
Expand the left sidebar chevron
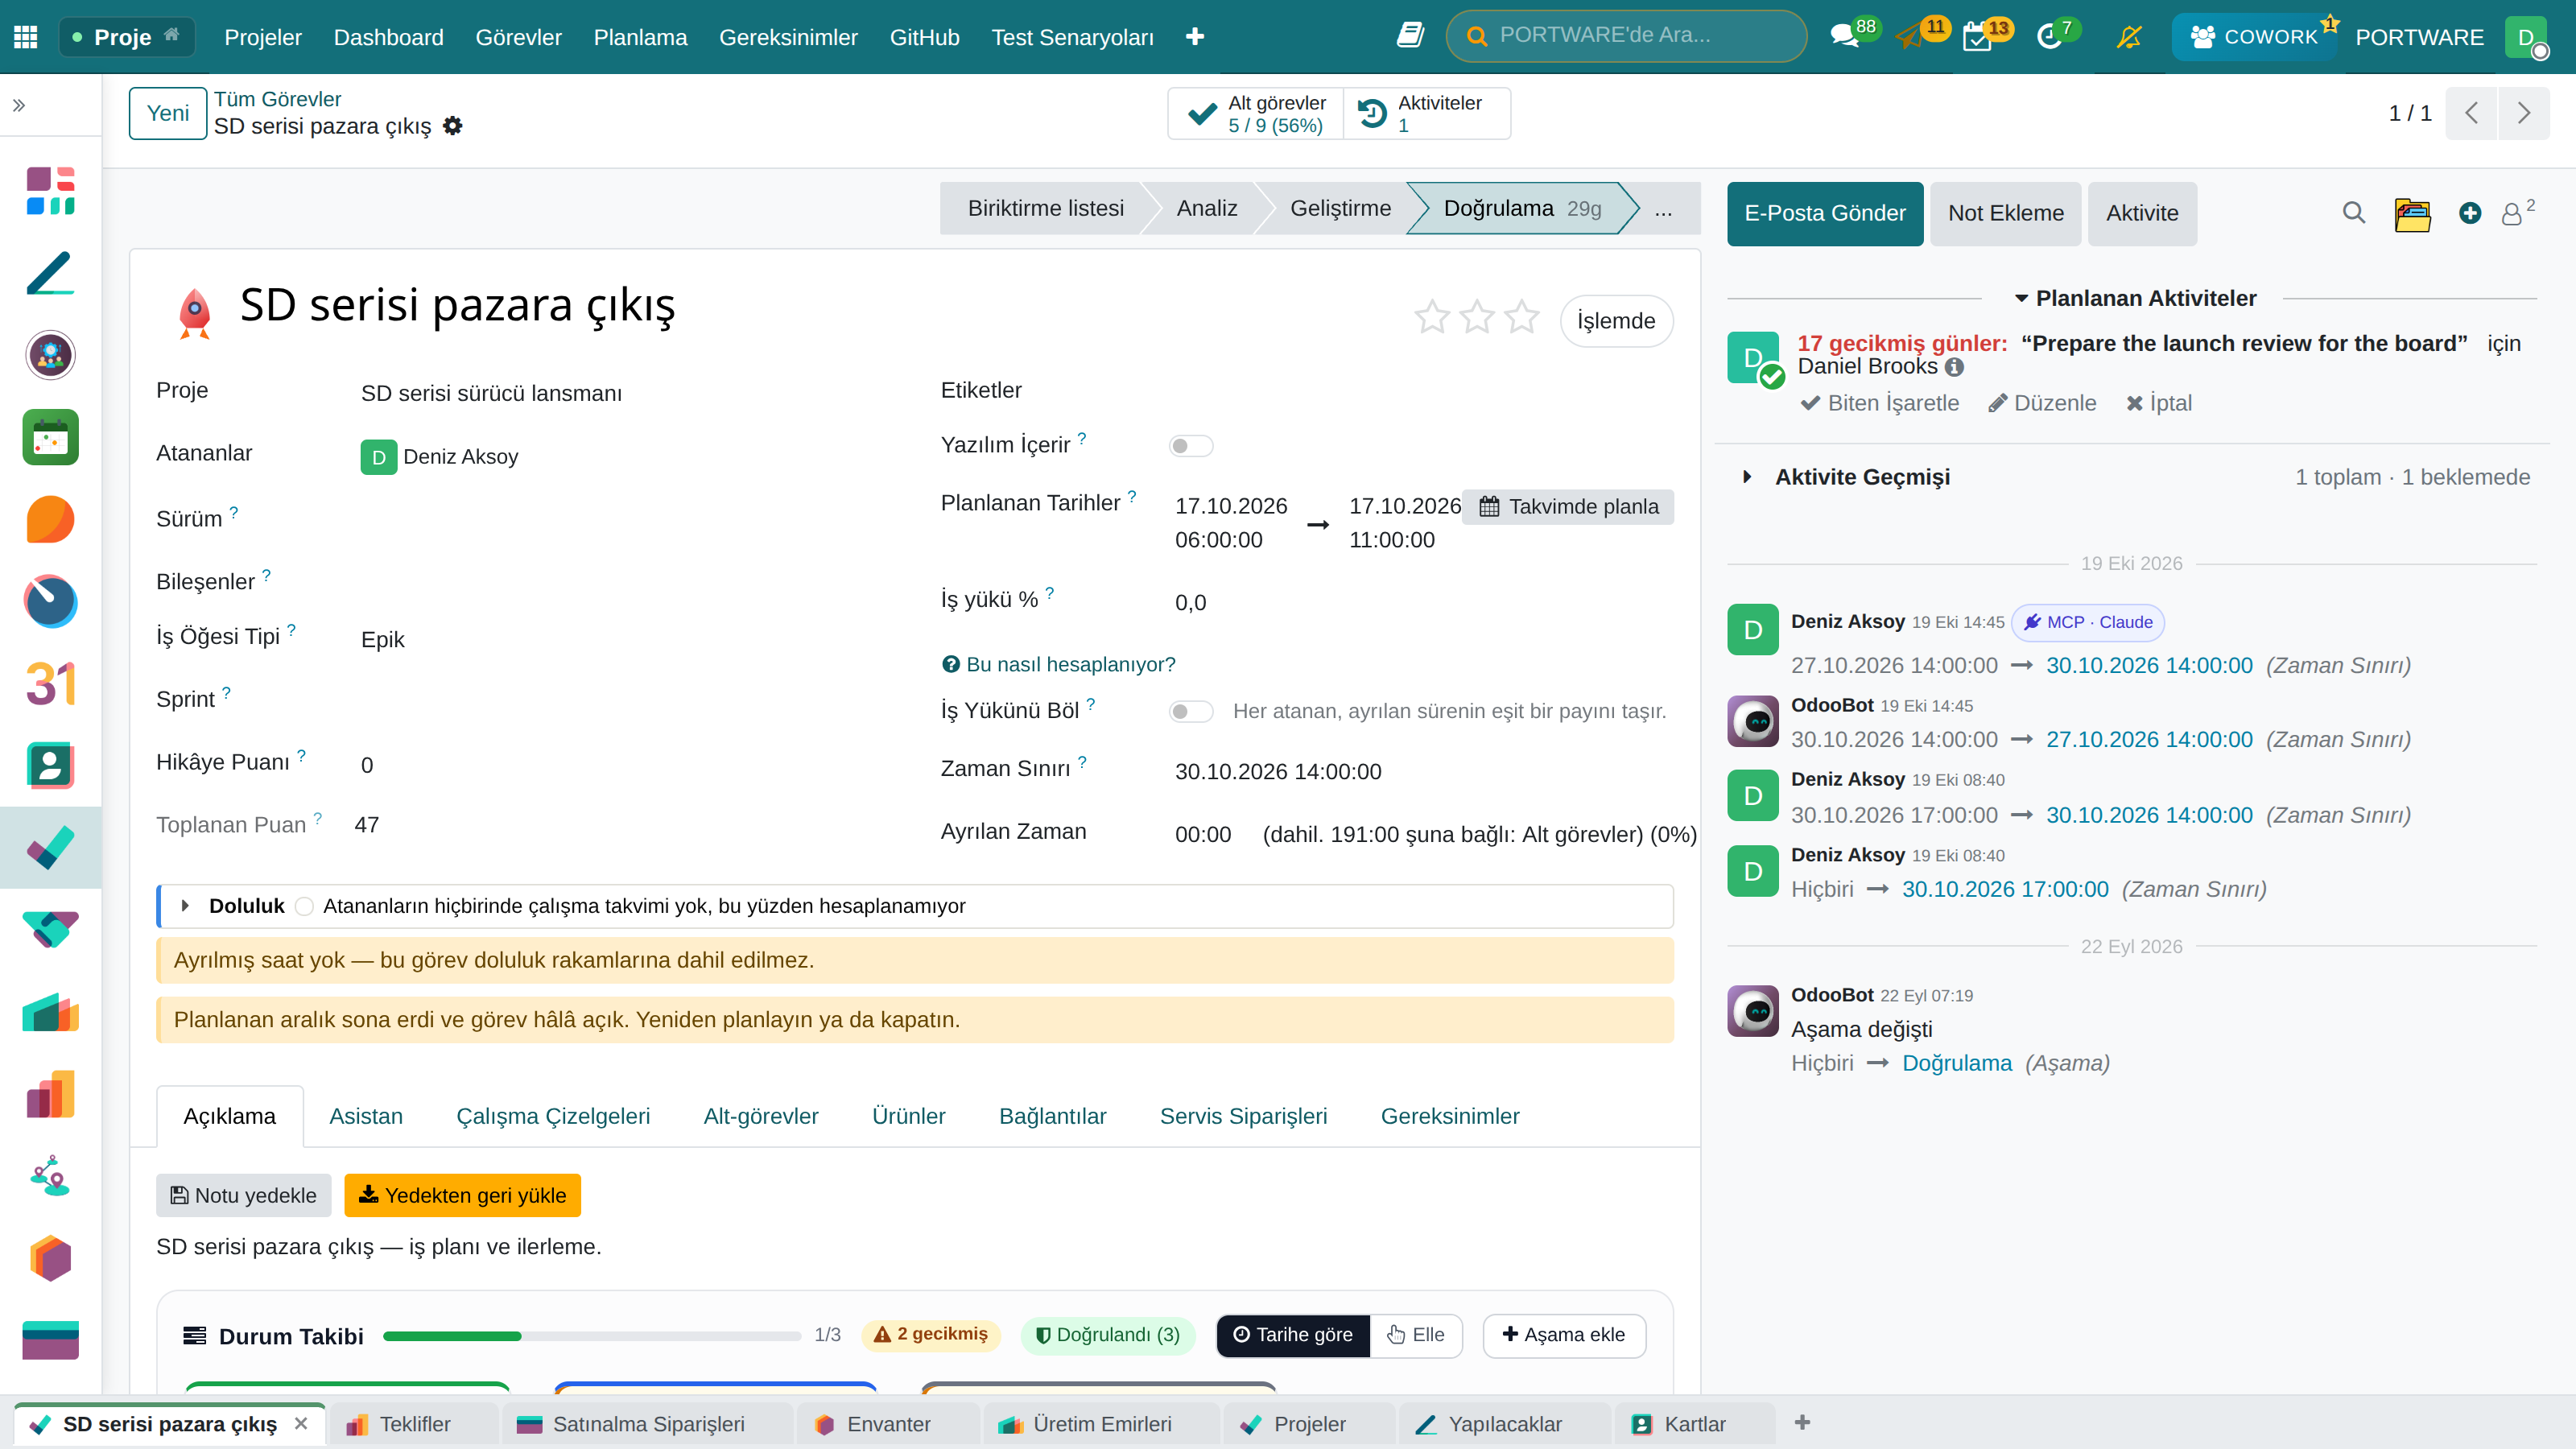tap(18, 105)
